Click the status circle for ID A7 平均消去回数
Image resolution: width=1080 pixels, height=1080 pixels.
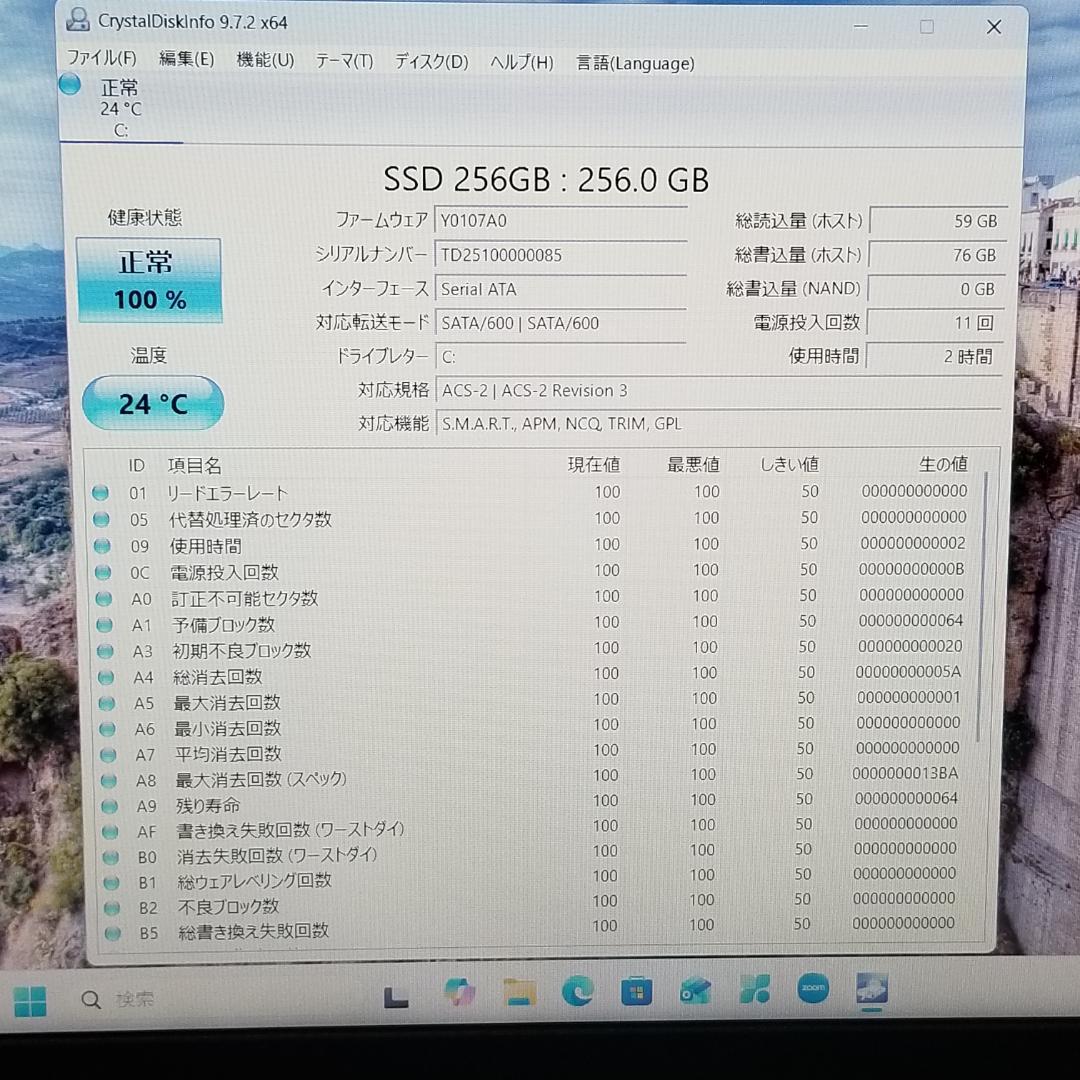point(107,755)
